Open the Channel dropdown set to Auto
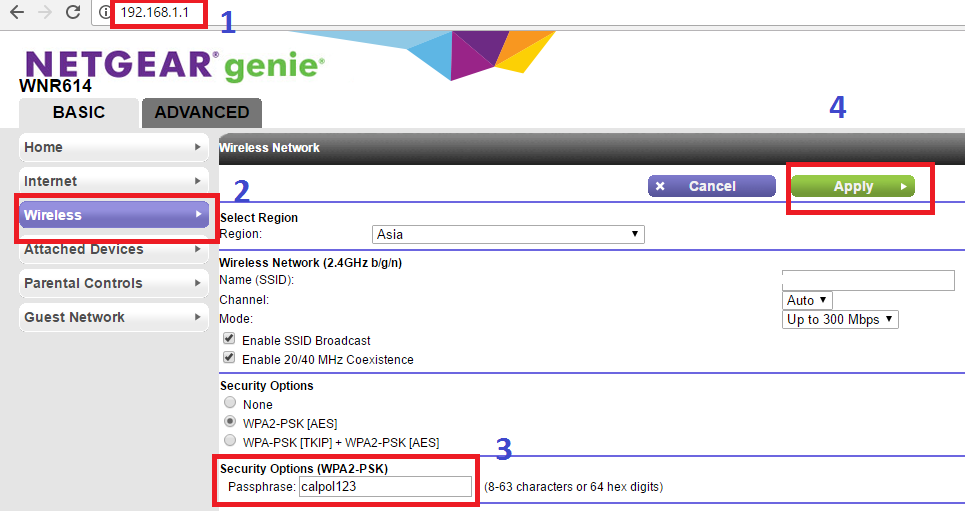Viewport: 965px width, 511px height. pyautogui.click(x=807, y=300)
